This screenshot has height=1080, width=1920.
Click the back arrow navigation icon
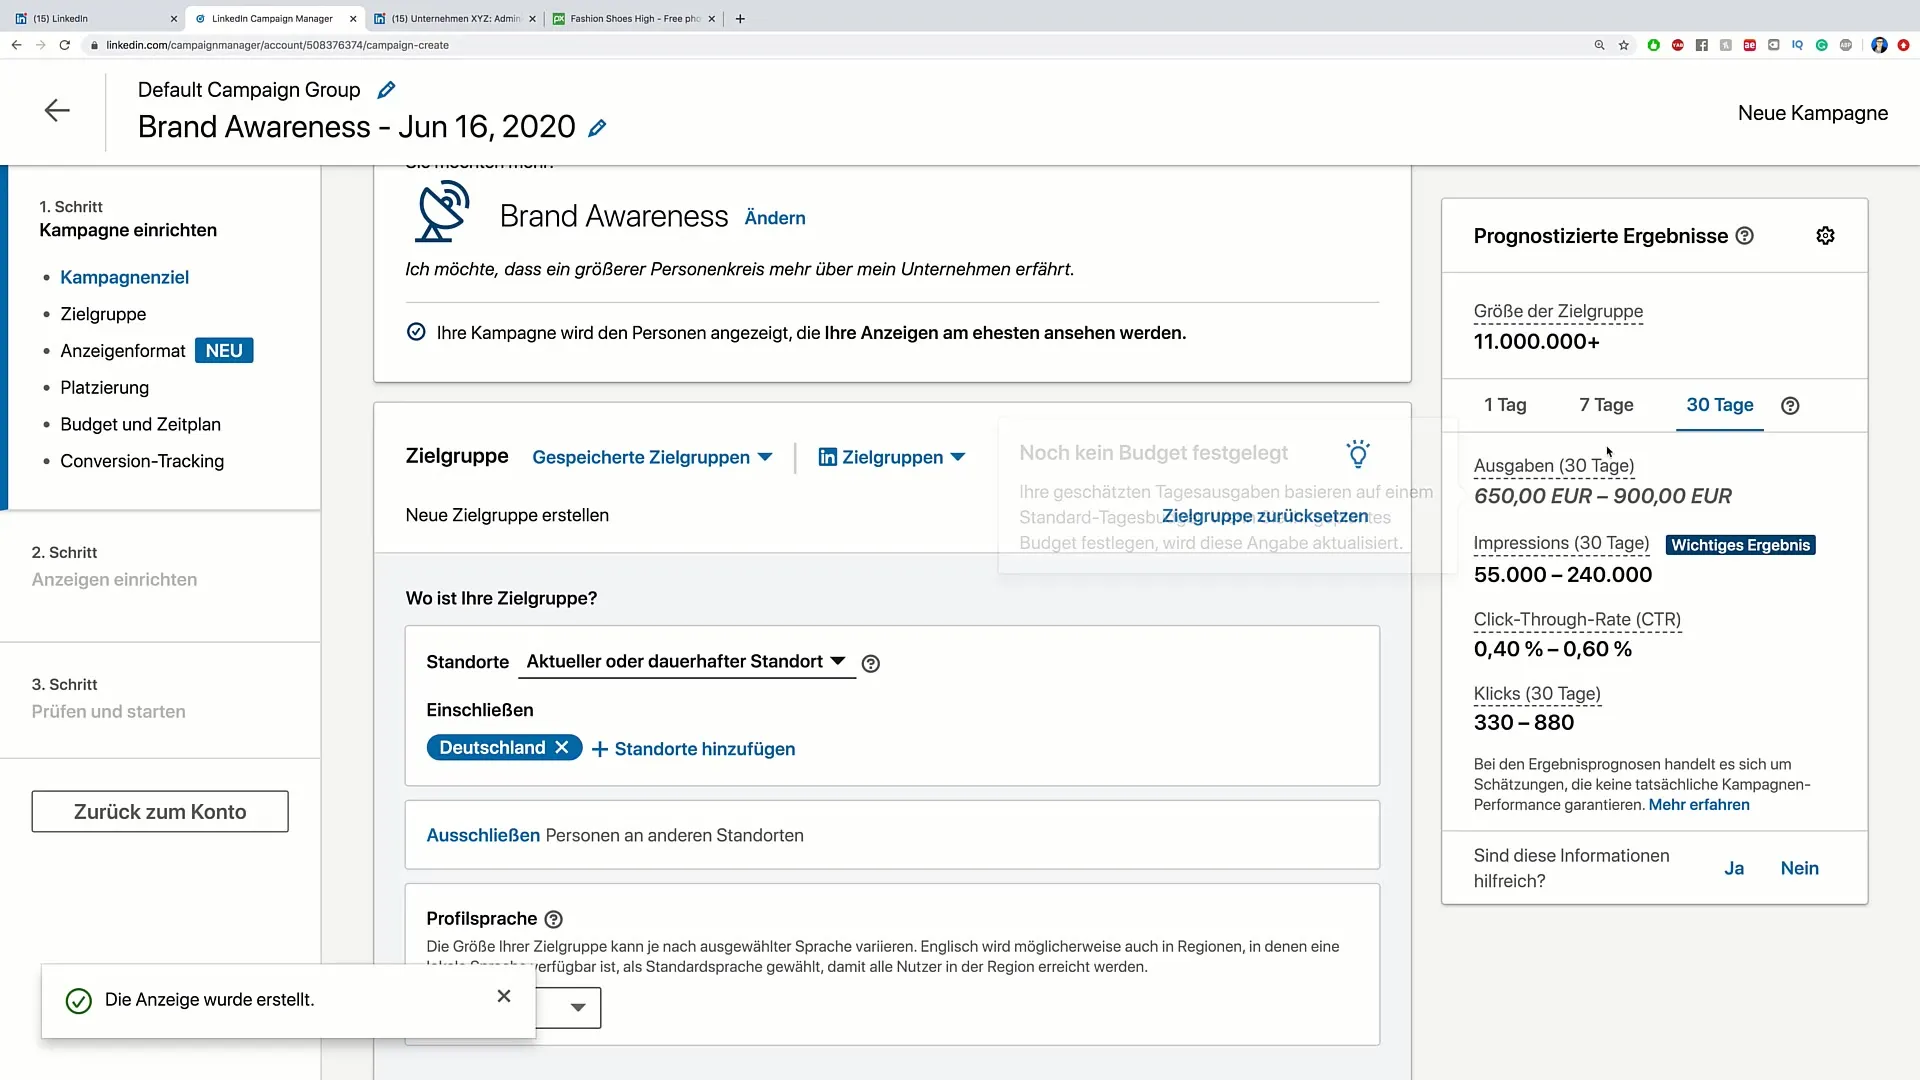[57, 109]
